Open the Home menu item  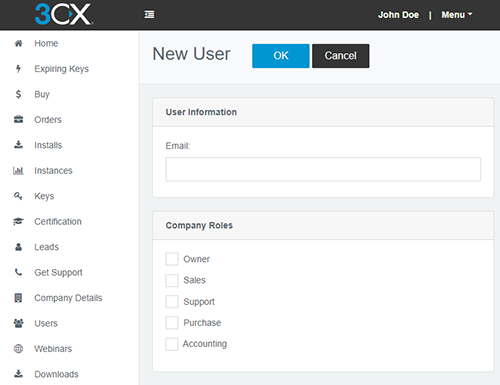click(46, 43)
